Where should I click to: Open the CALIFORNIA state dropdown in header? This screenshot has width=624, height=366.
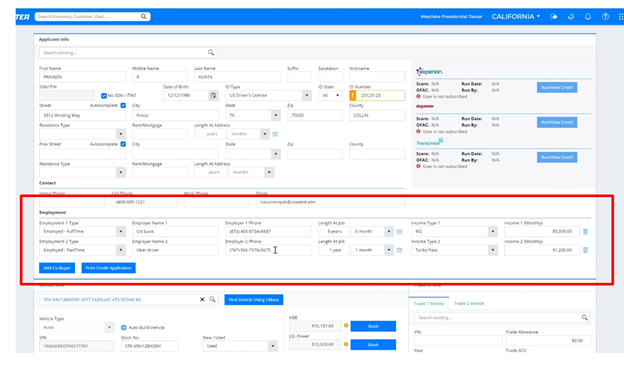(x=516, y=17)
